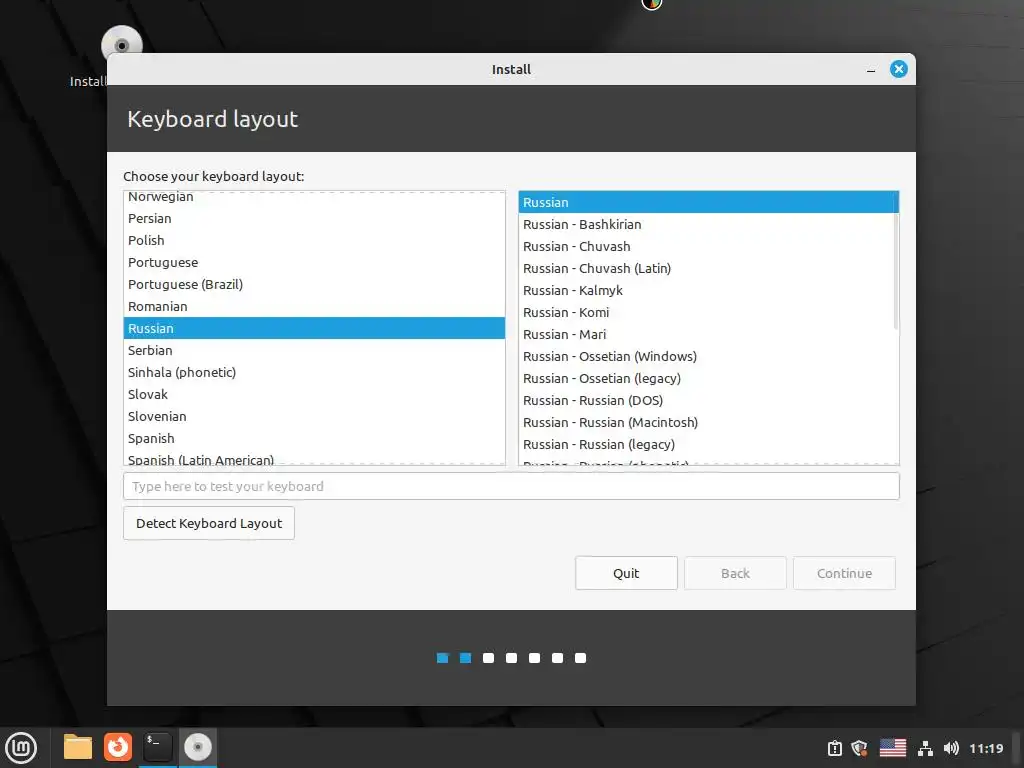Choose Russian - Ossetian (Windows) variant
This screenshot has height=768, width=1024.
point(709,357)
